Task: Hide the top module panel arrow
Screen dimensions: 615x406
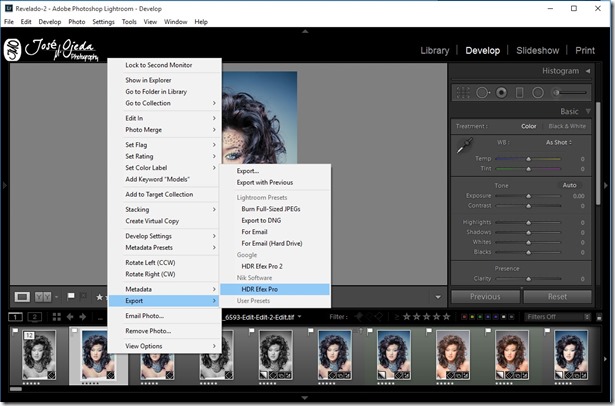Action: [305, 31]
